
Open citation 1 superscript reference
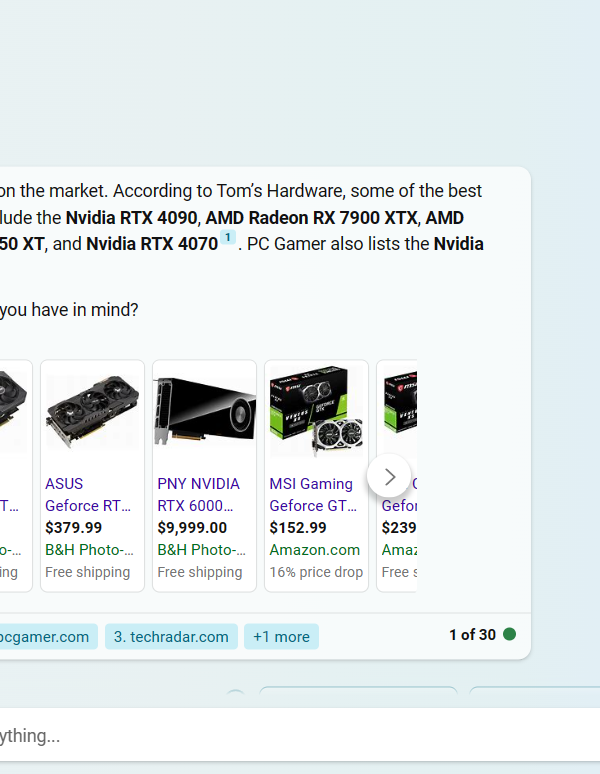pyautogui.click(x=228, y=237)
